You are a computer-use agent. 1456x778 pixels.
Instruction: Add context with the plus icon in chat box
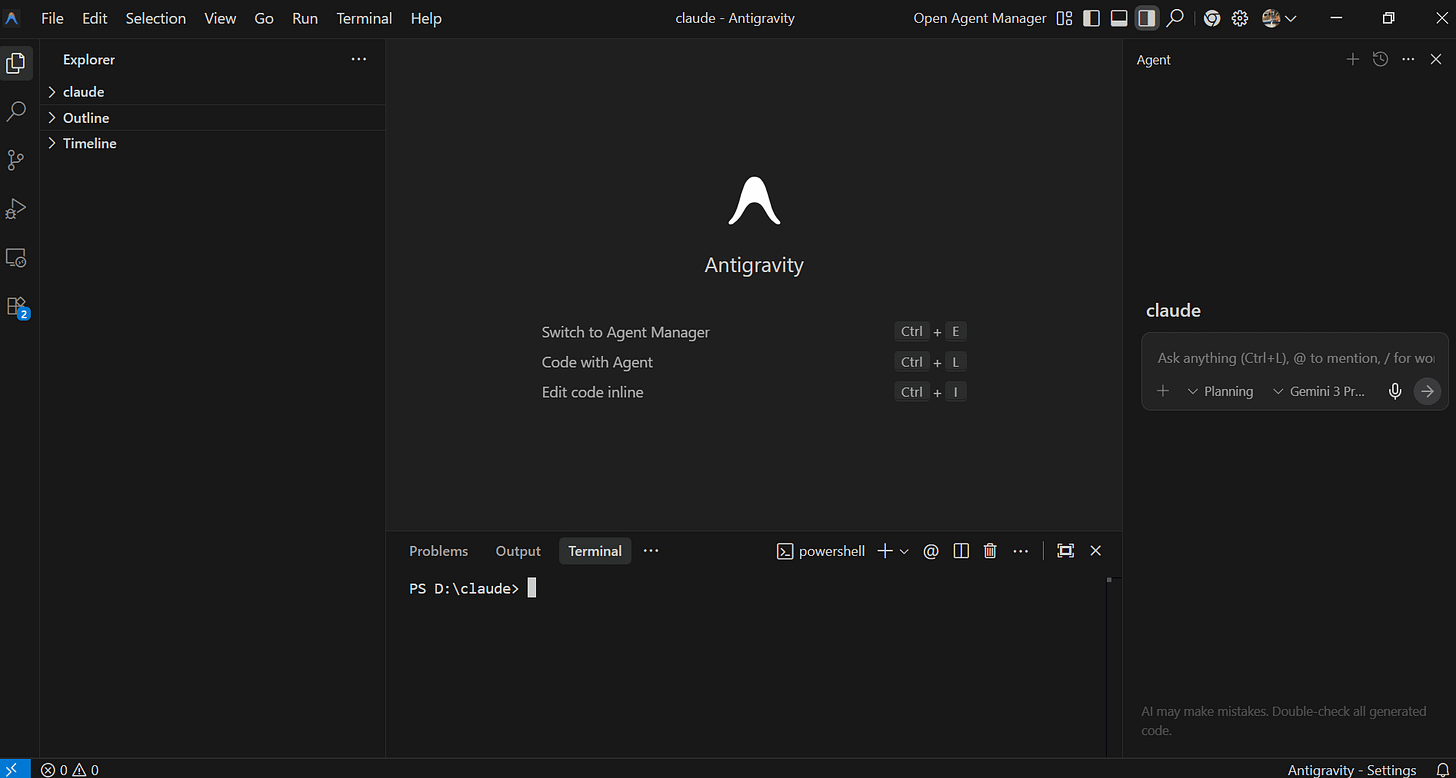point(1163,391)
